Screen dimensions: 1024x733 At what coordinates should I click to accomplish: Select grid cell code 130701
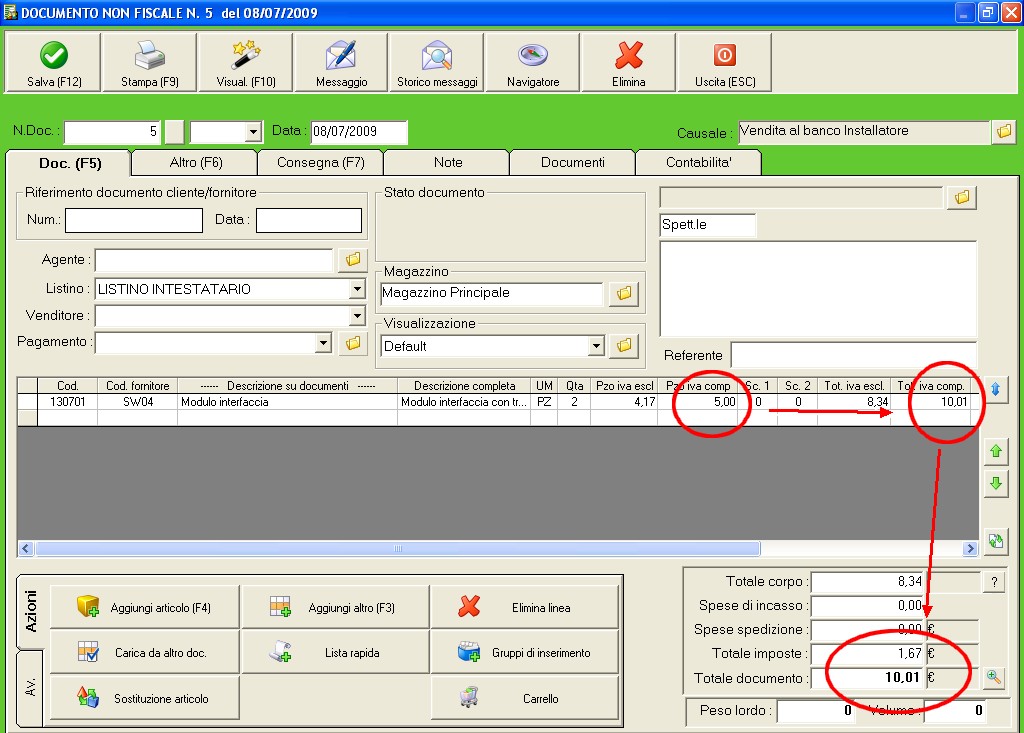(67, 402)
